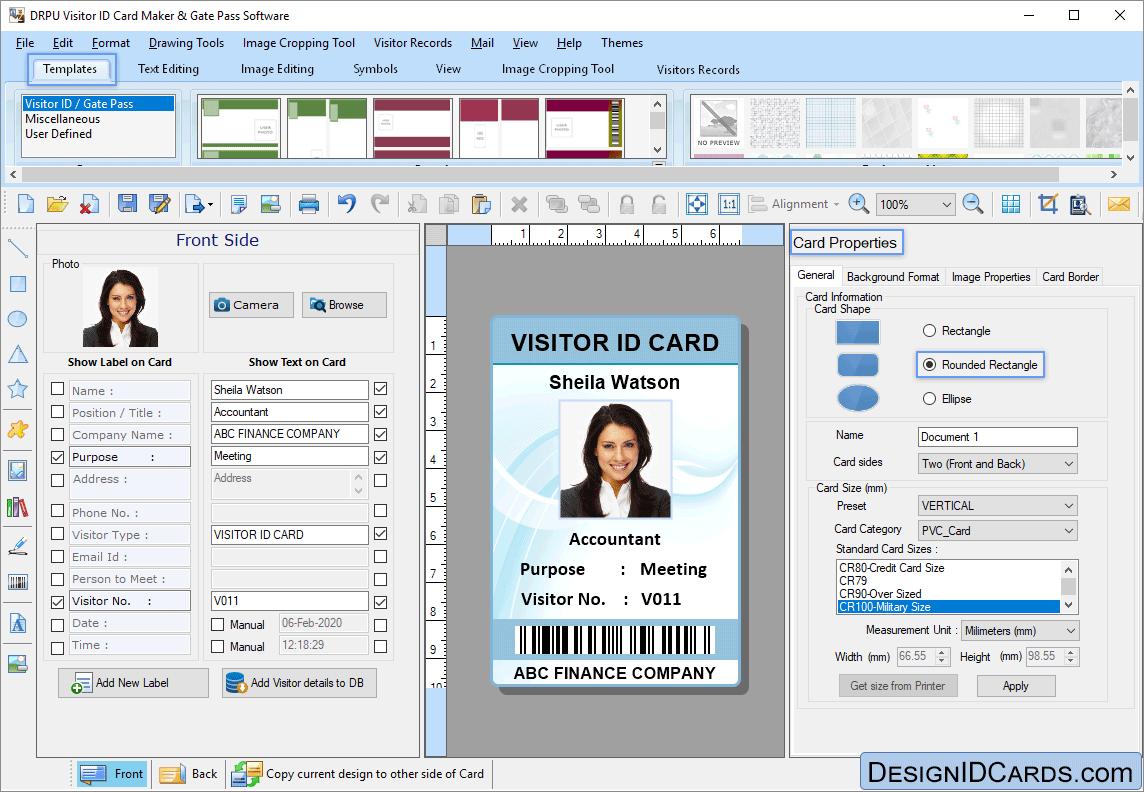Open the Preset VERTICAL dropdown

pyautogui.click(x=997, y=505)
